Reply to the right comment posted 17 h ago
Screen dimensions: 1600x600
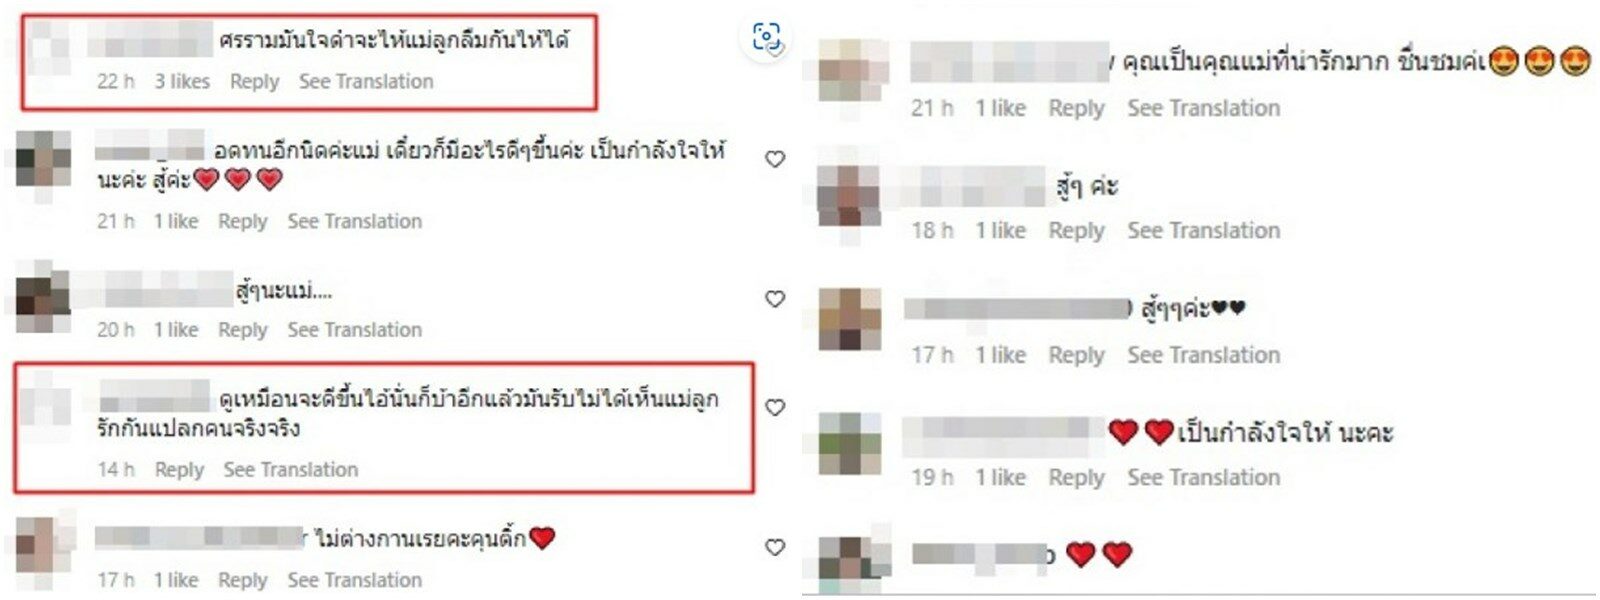1076,355
